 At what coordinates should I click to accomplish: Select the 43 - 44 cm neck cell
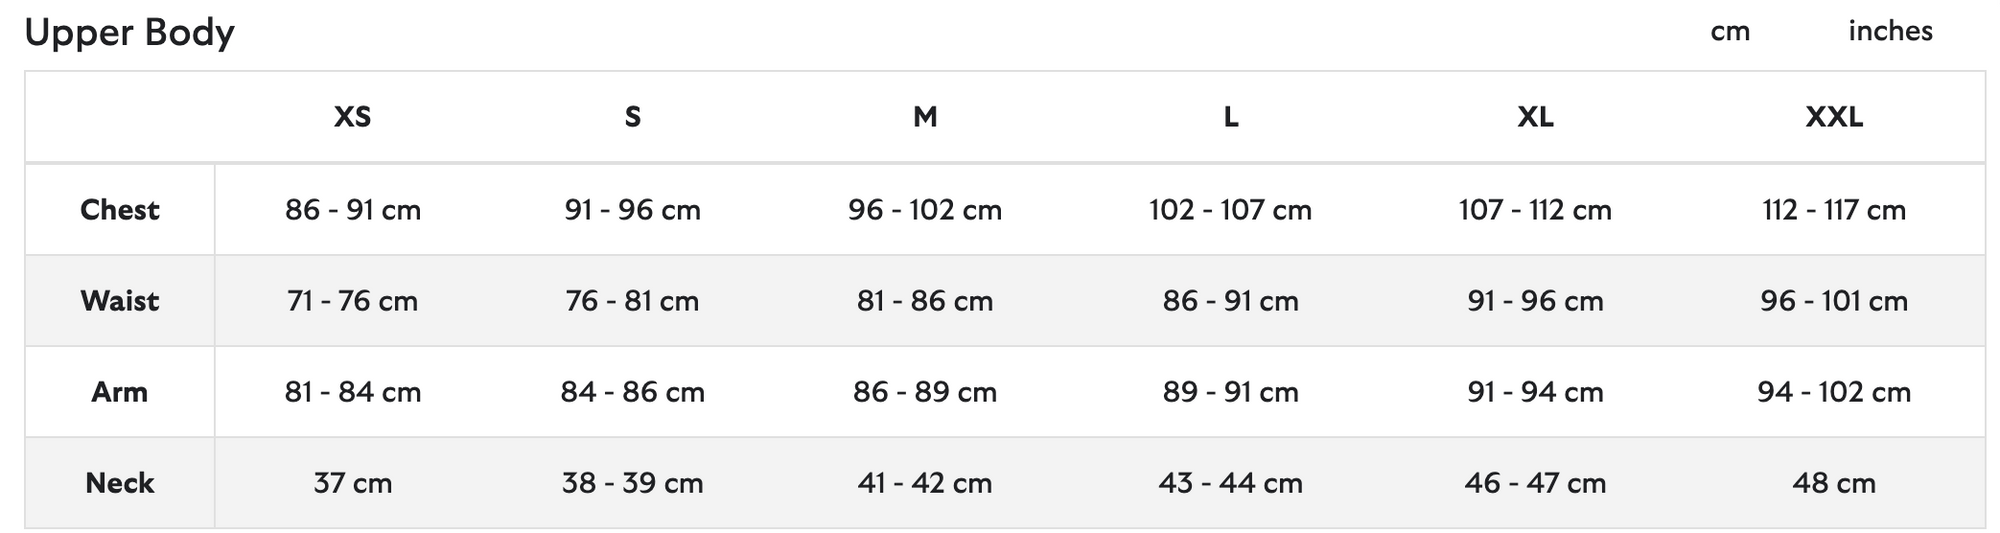click(1230, 483)
